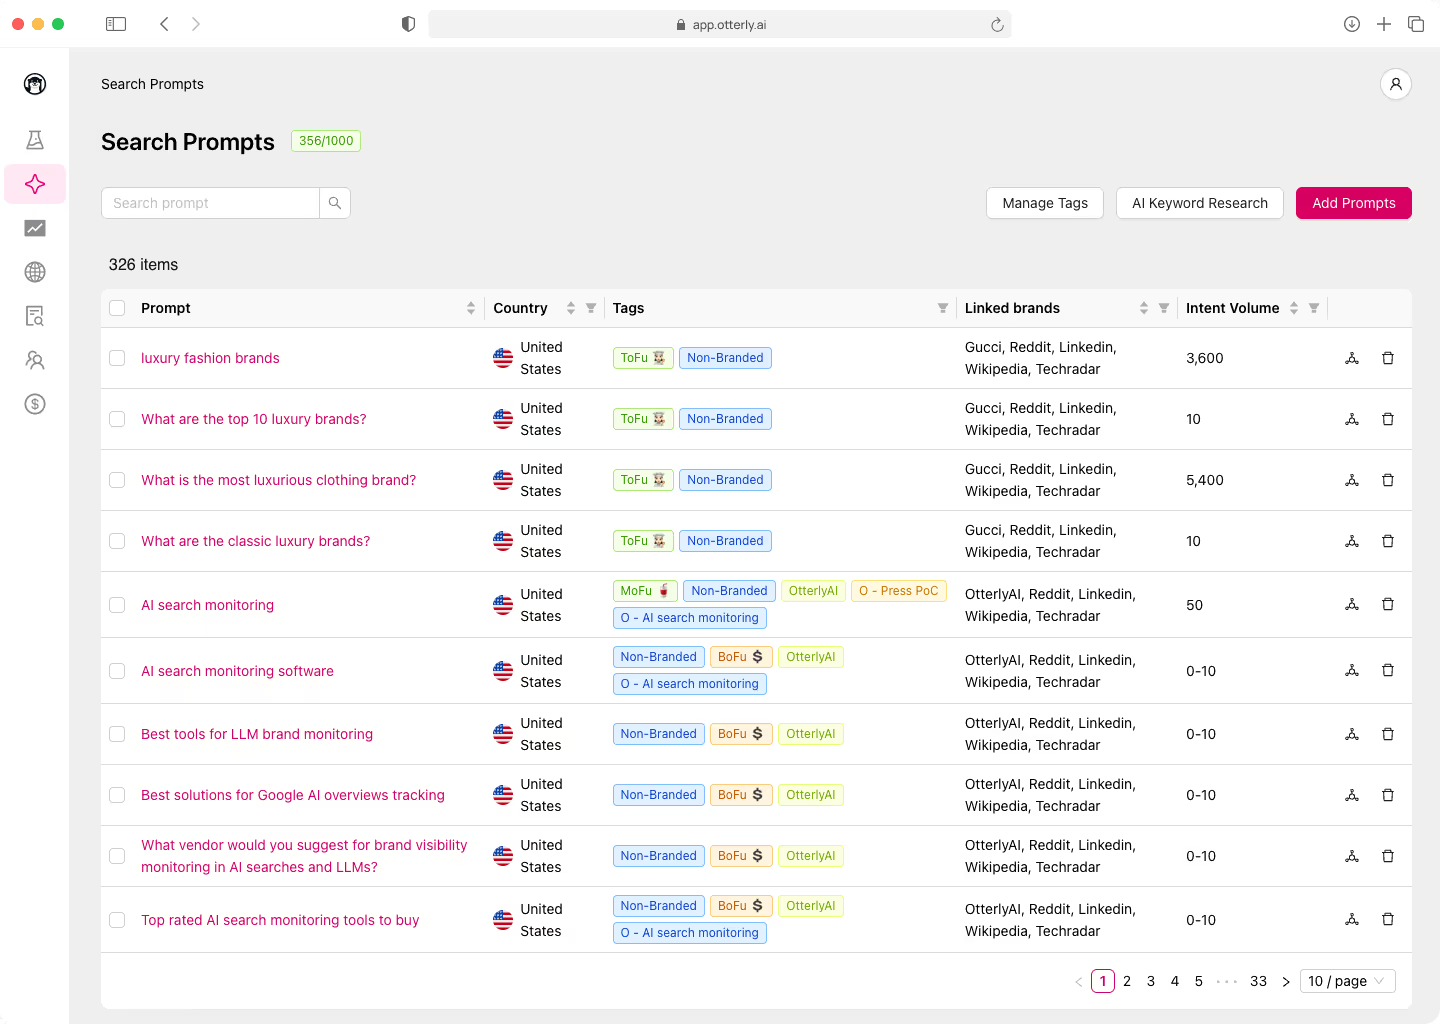The width and height of the screenshot is (1440, 1024).
Task: Check the select-all checkbox in table header
Action: (117, 308)
